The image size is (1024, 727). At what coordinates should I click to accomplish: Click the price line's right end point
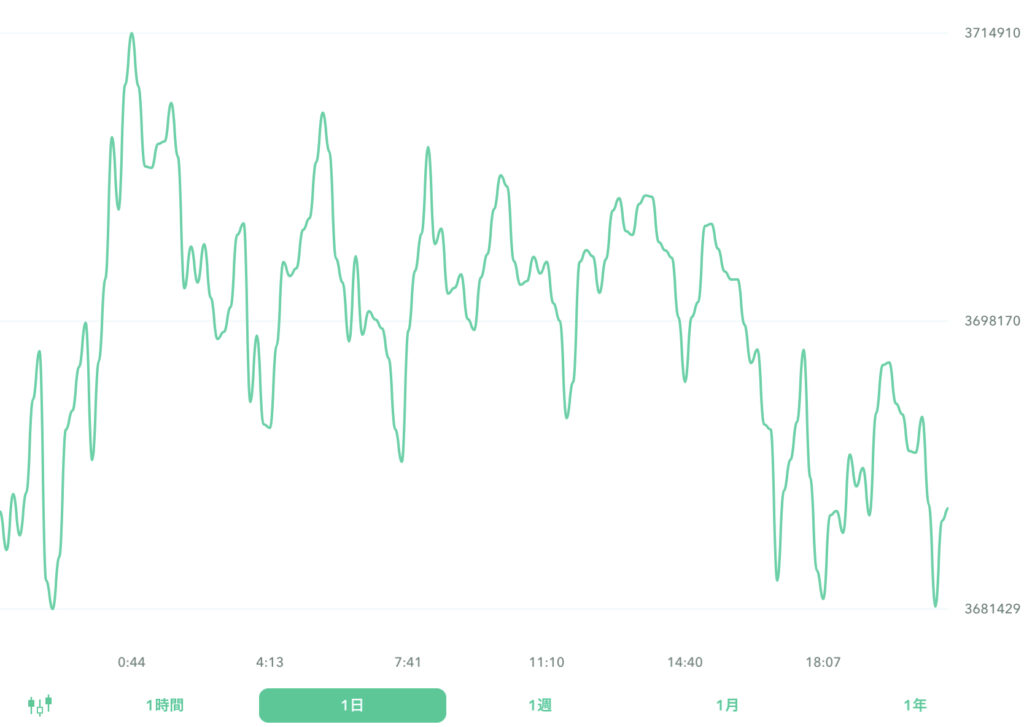pyautogui.click(x=946, y=509)
